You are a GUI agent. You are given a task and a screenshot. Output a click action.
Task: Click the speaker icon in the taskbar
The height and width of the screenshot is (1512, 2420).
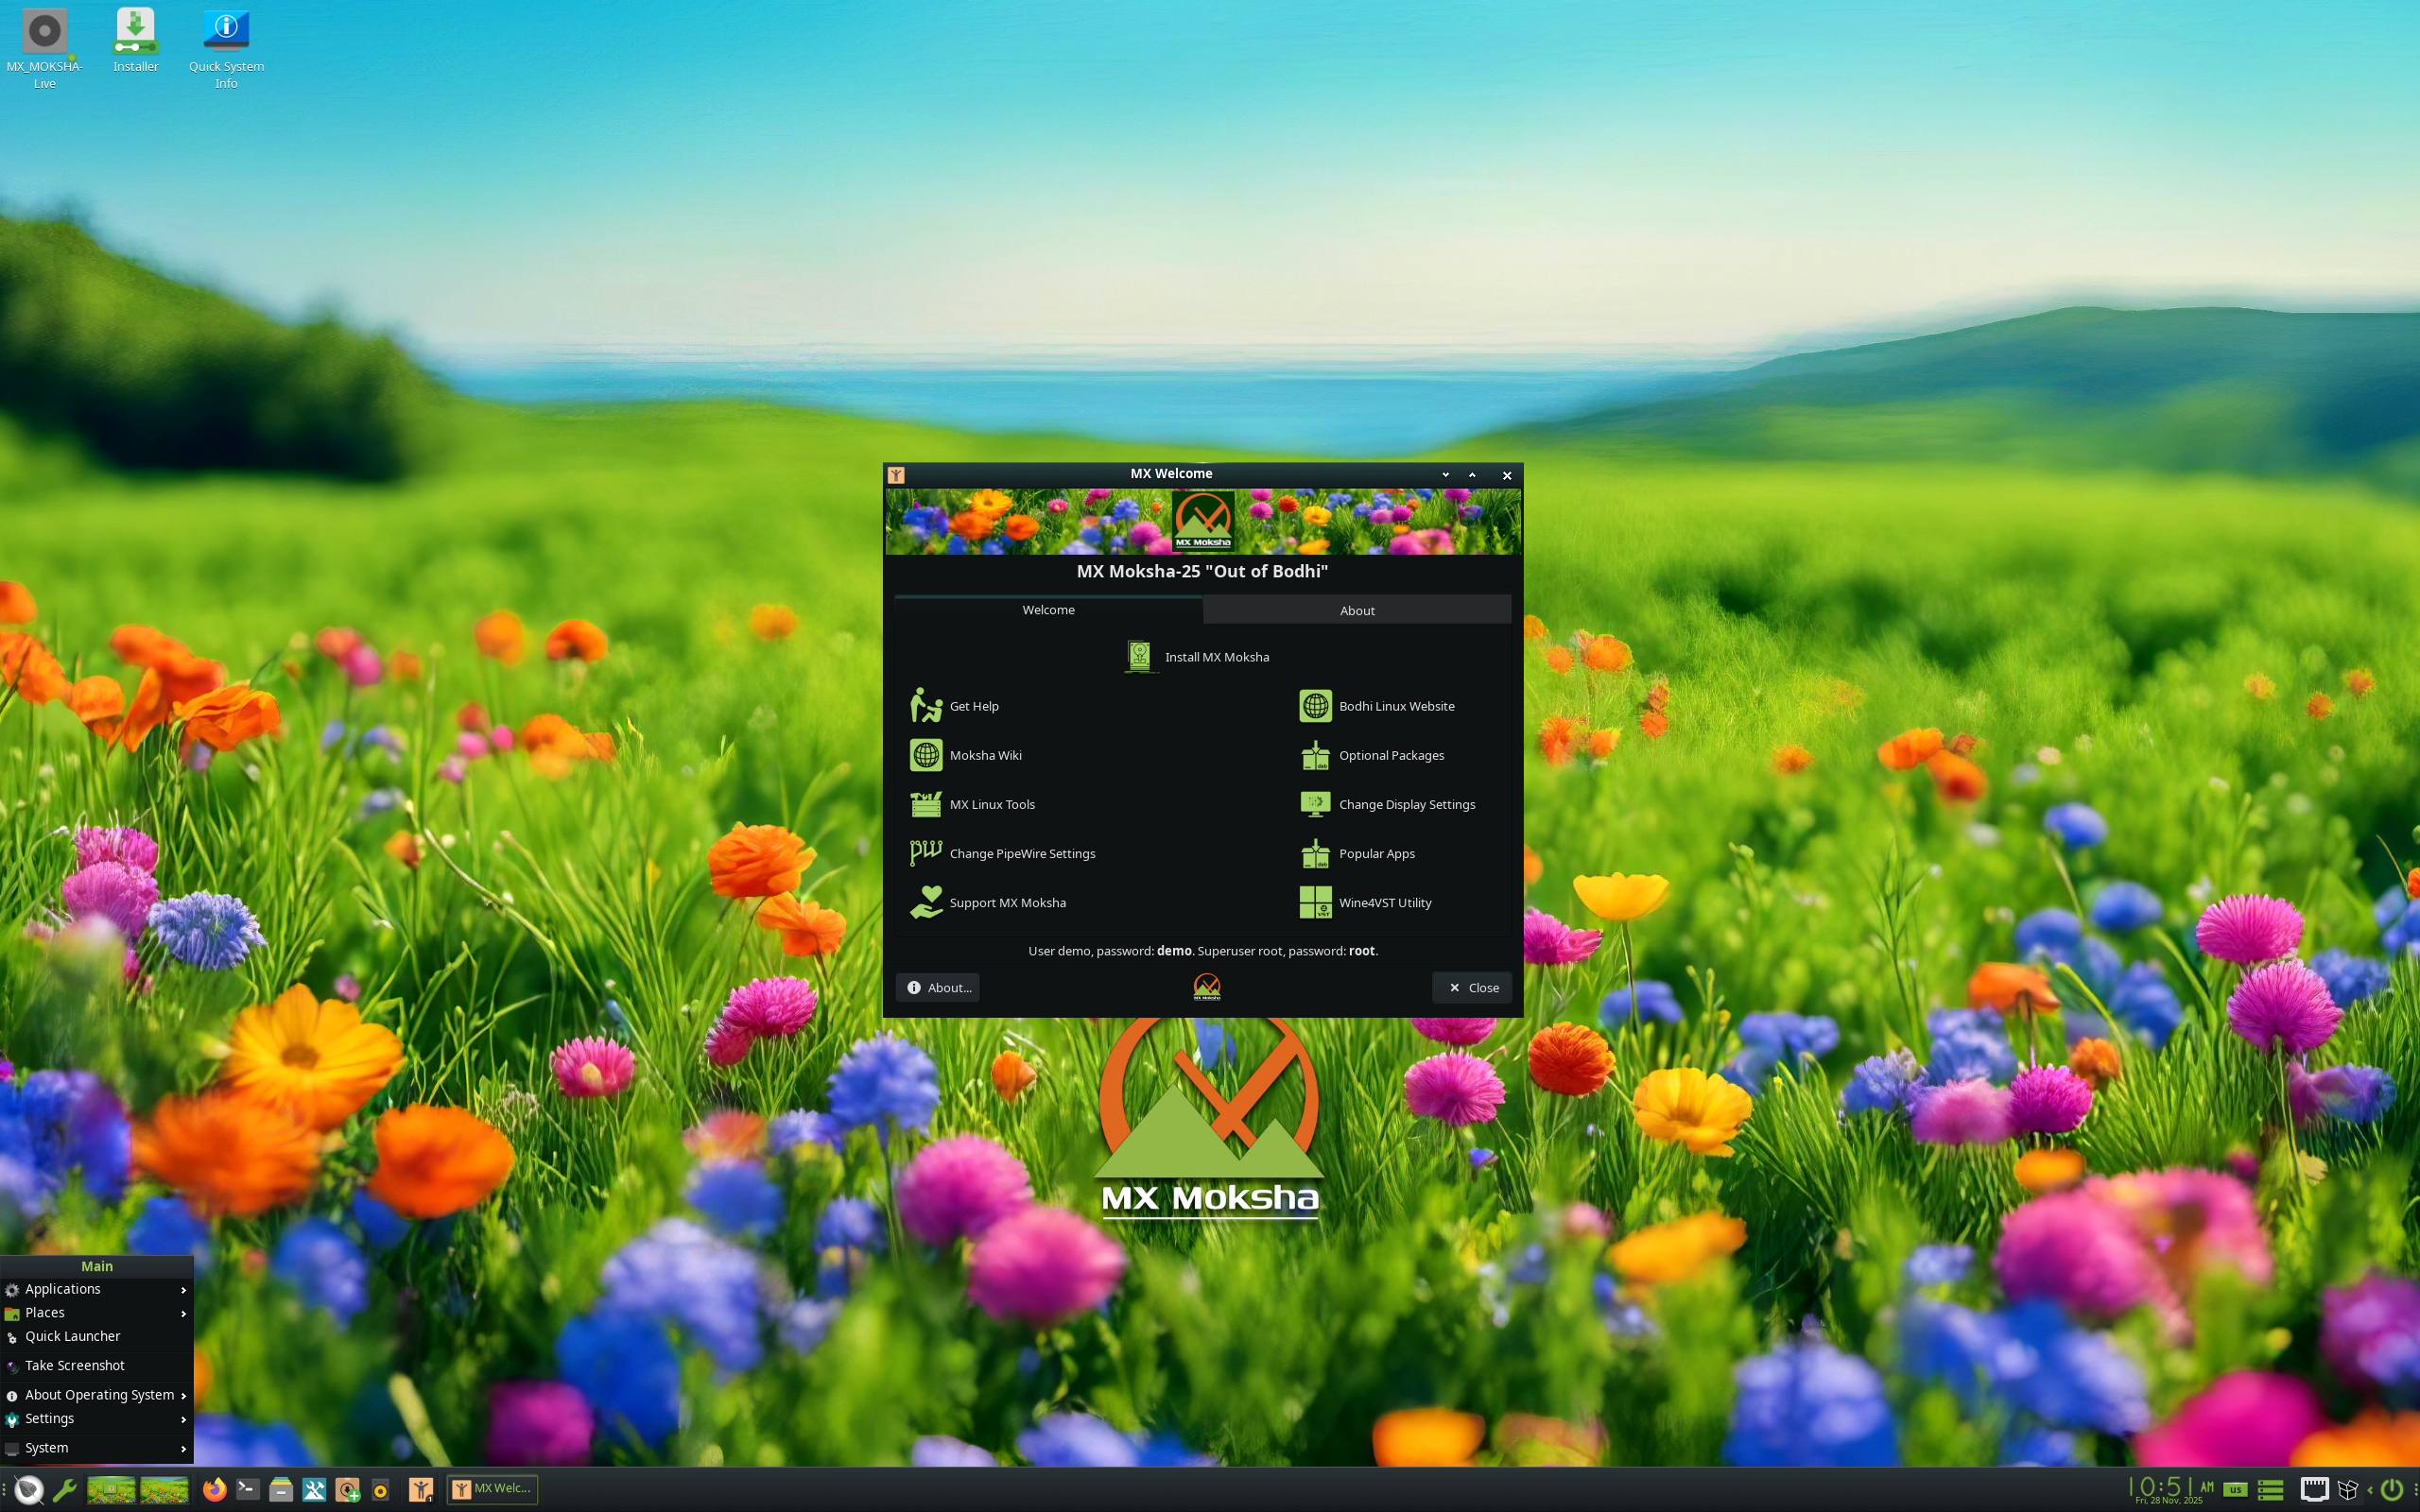click(x=380, y=1490)
